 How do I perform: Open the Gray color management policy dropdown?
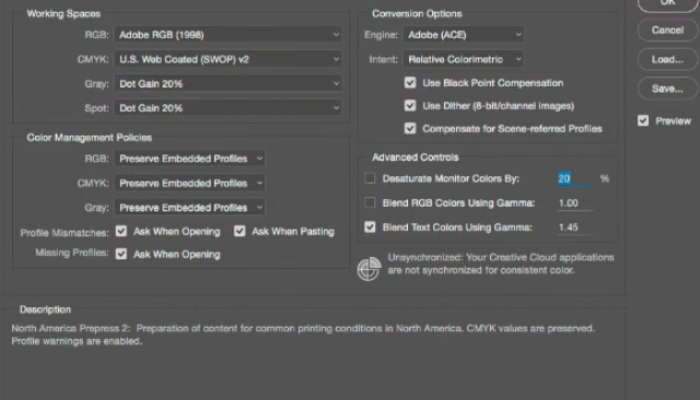pos(189,207)
